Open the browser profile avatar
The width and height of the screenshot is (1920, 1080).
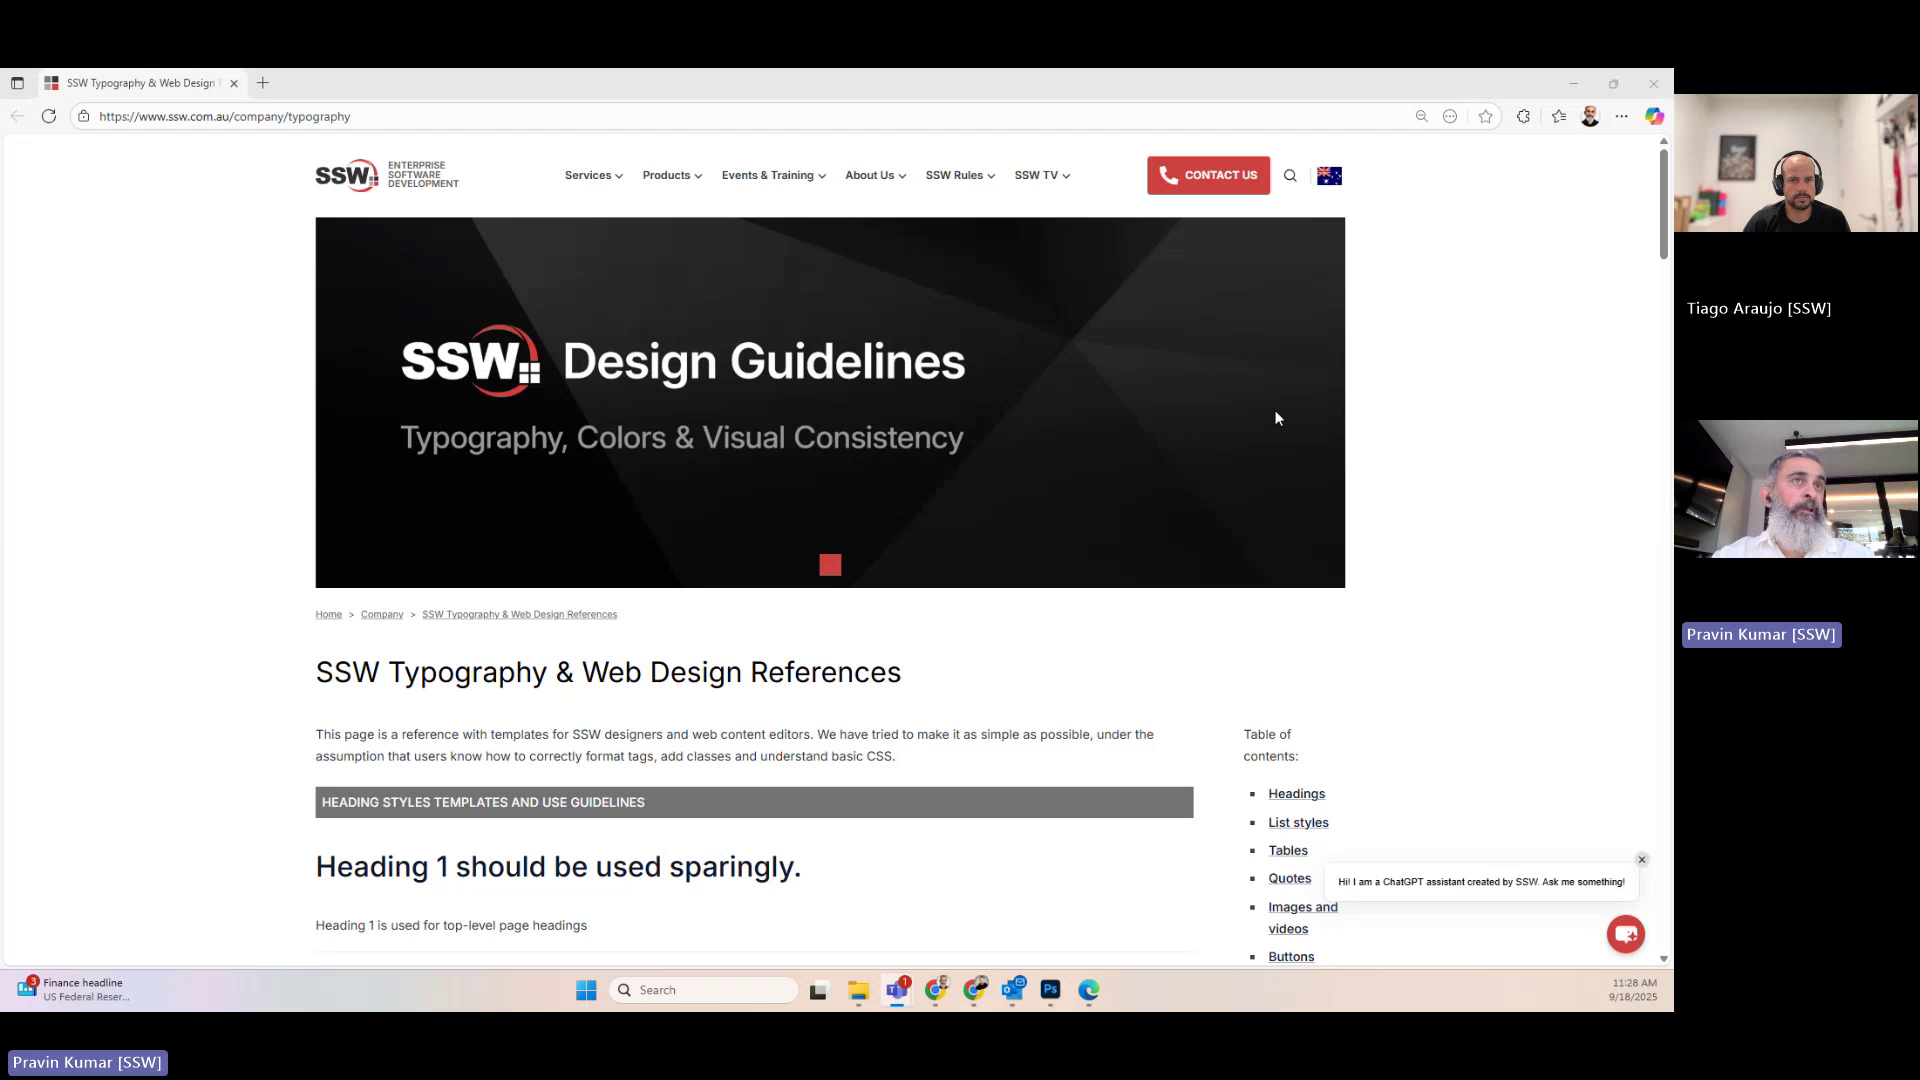coord(1590,116)
